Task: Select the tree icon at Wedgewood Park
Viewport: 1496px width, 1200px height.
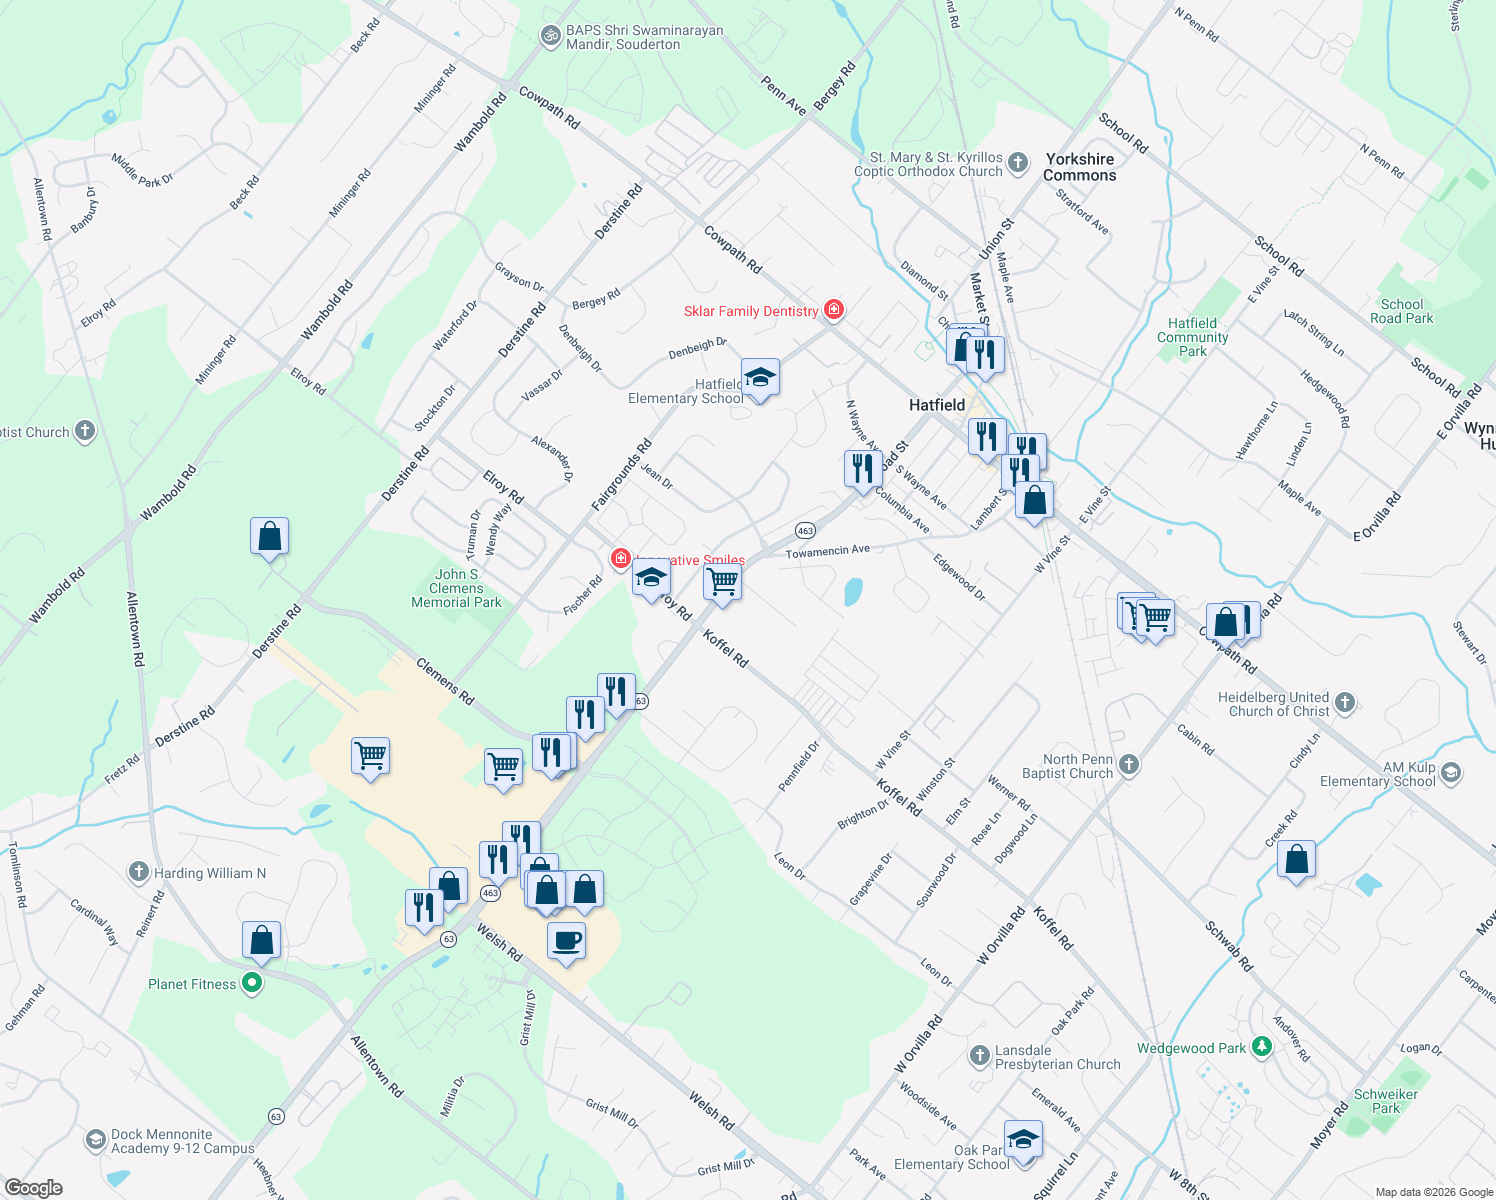Action: 1263,1047
